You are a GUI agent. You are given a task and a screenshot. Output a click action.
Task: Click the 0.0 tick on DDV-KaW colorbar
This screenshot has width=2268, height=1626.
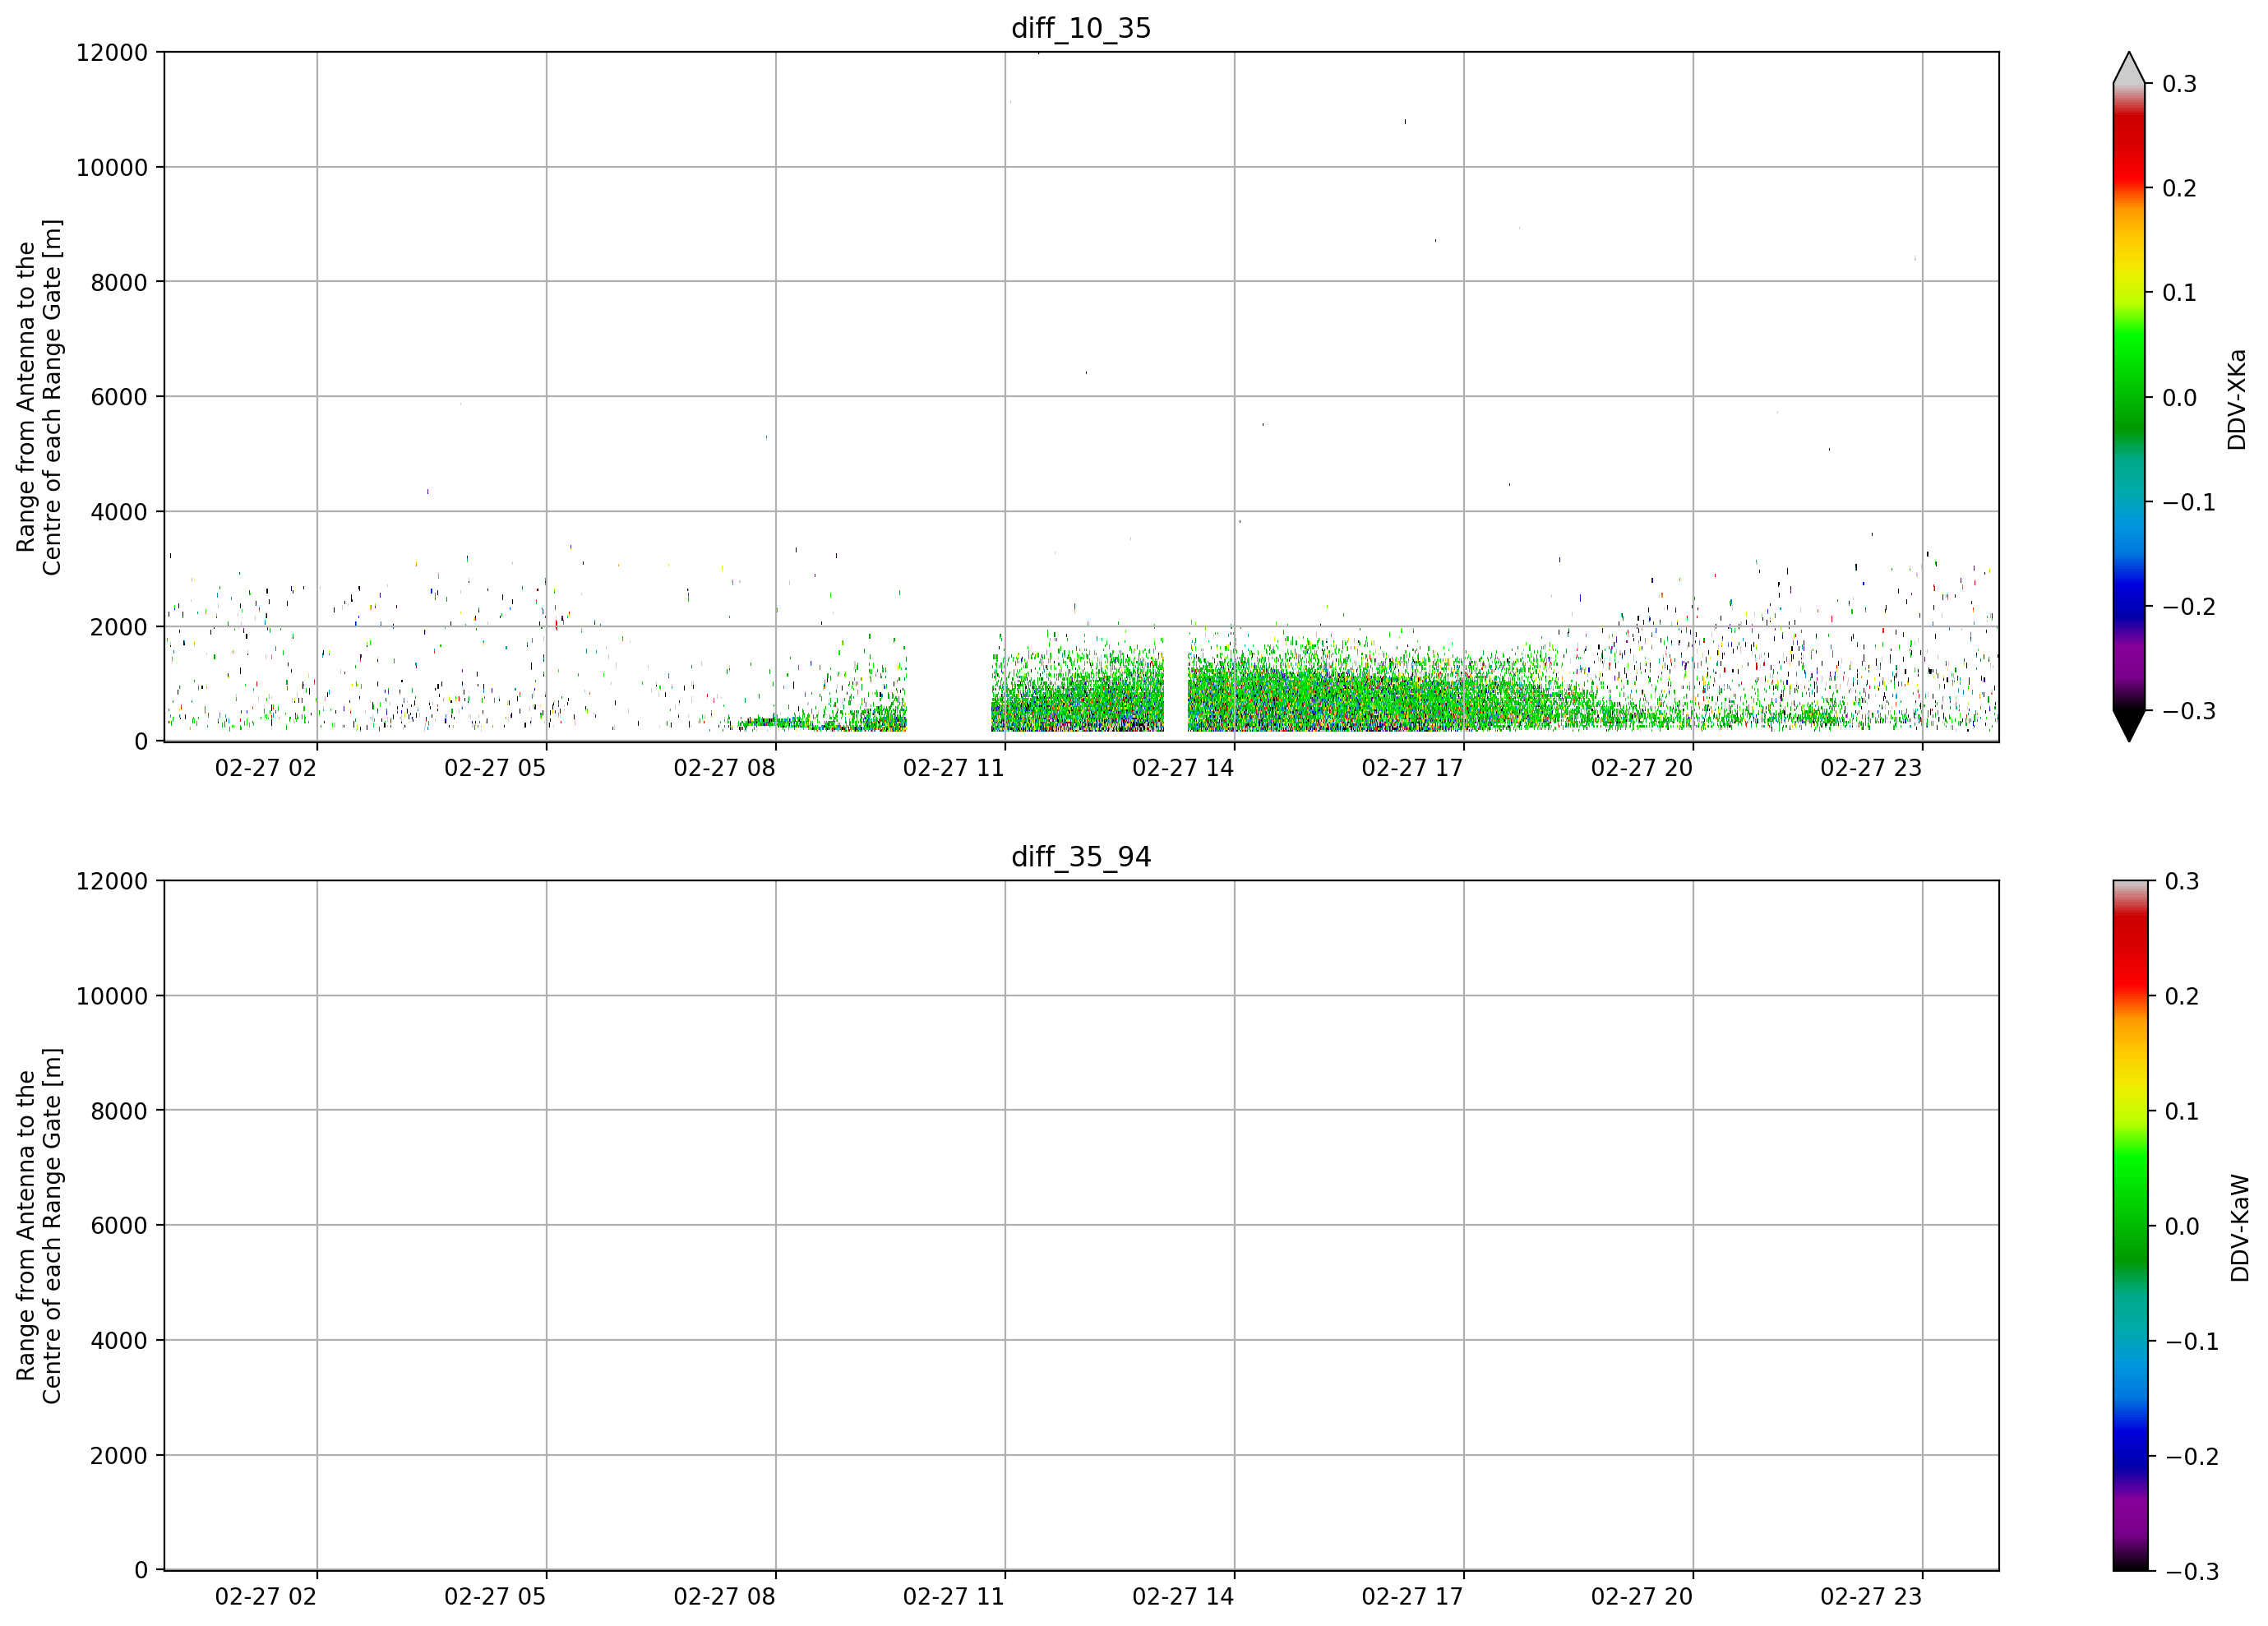click(x=2181, y=1226)
